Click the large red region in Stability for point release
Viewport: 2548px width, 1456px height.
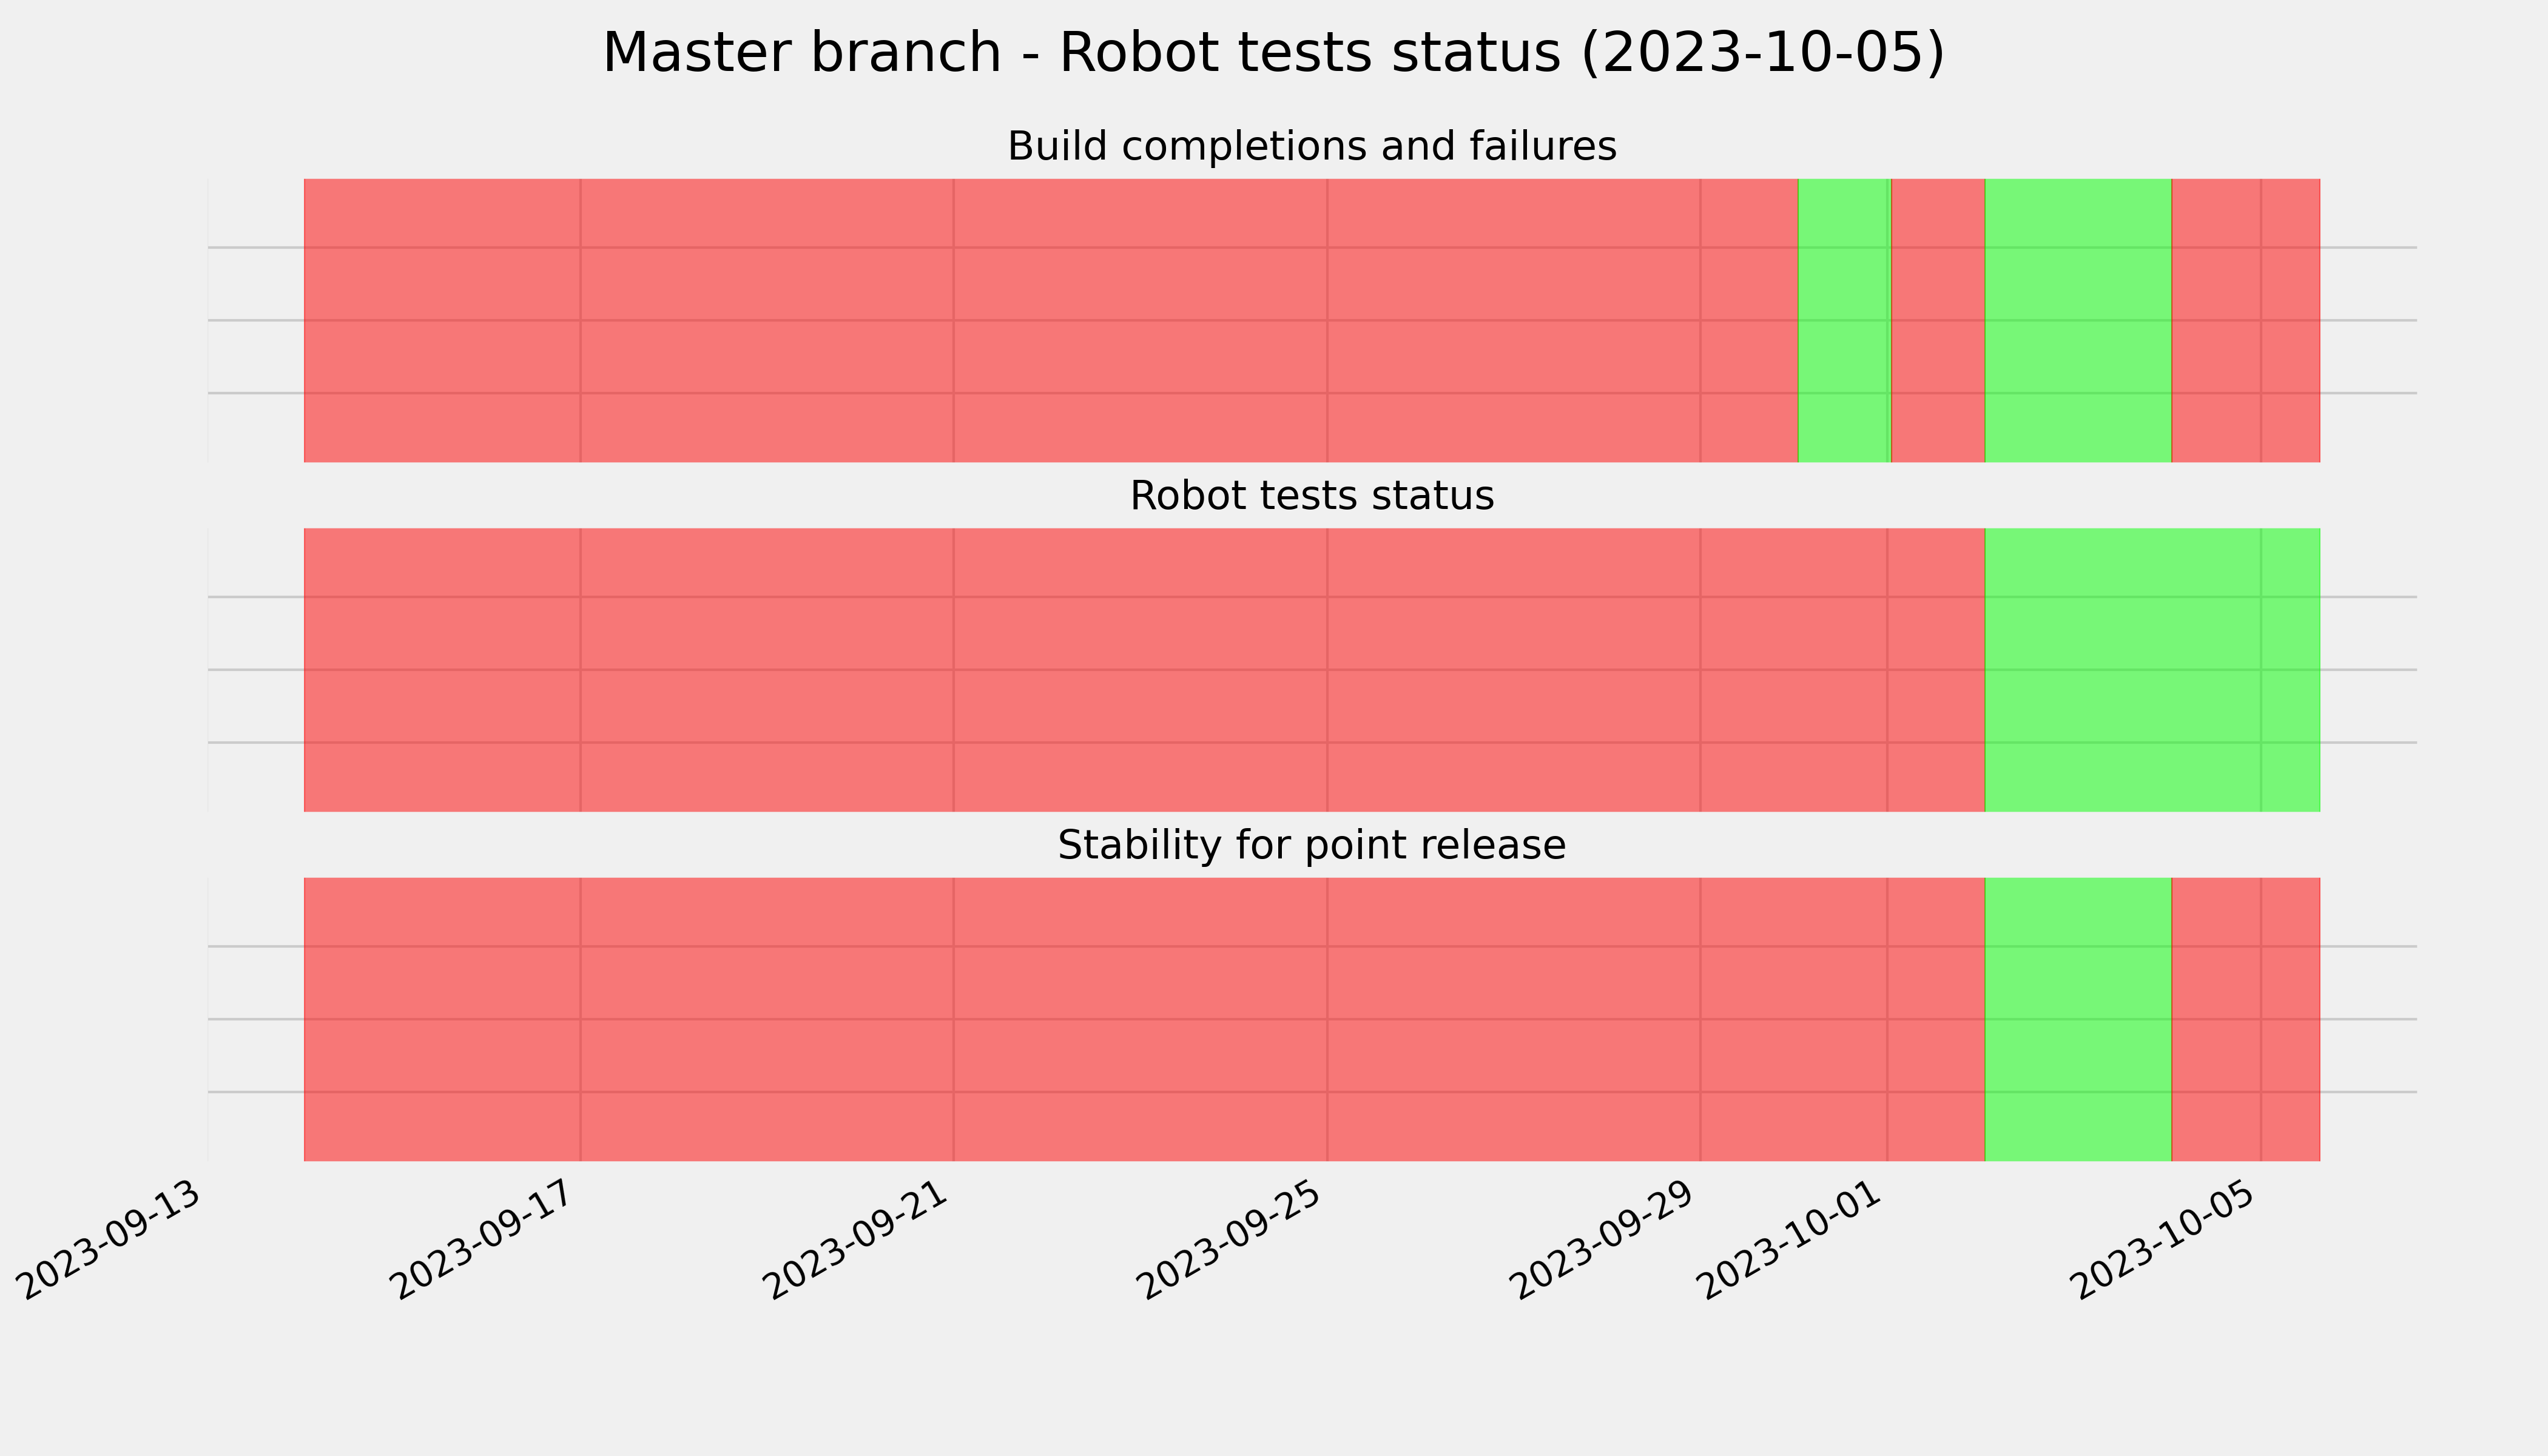[x=1144, y=1019]
